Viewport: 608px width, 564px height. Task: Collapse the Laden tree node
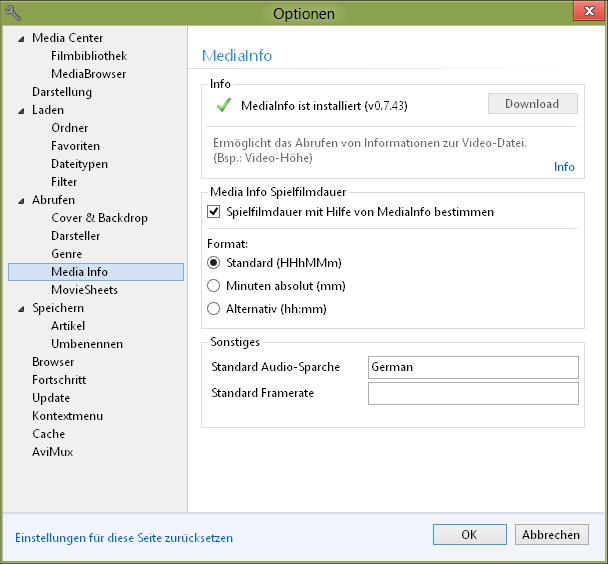pyautogui.click(x=21, y=111)
